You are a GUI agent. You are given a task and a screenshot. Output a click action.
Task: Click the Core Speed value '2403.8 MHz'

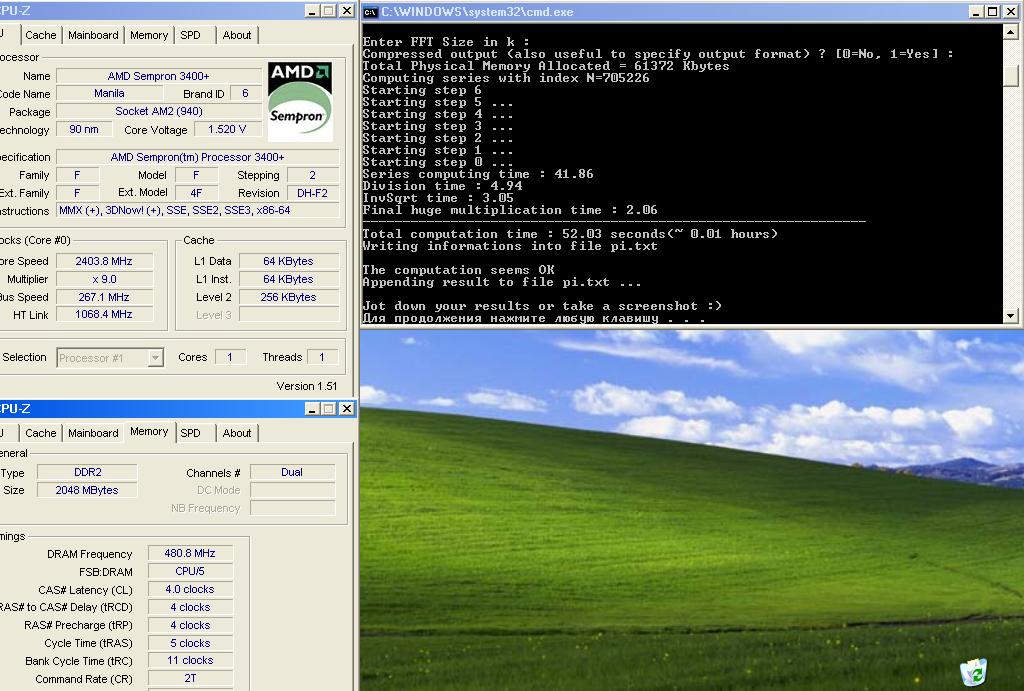(x=104, y=261)
